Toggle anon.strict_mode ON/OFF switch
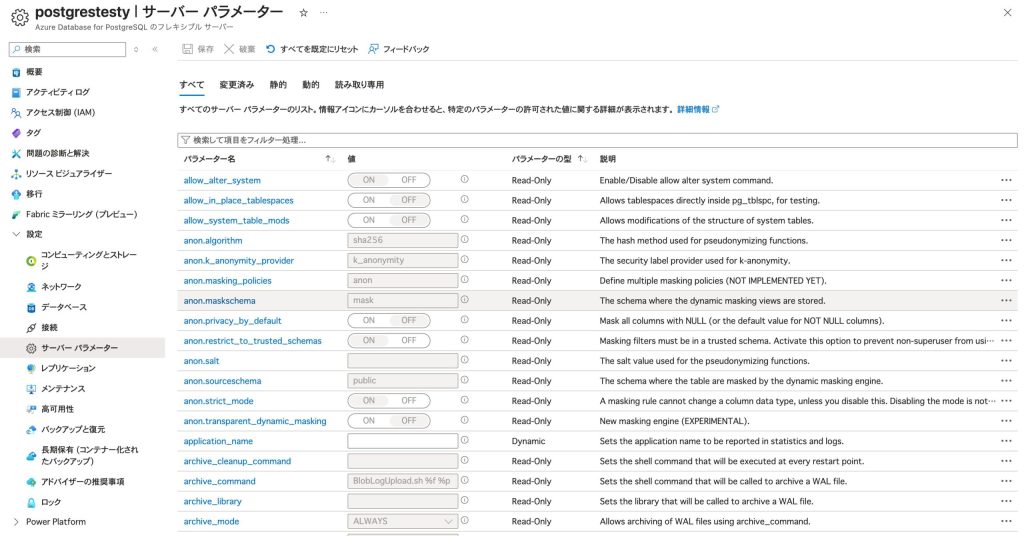The width and height of the screenshot is (1024, 536). (389, 400)
